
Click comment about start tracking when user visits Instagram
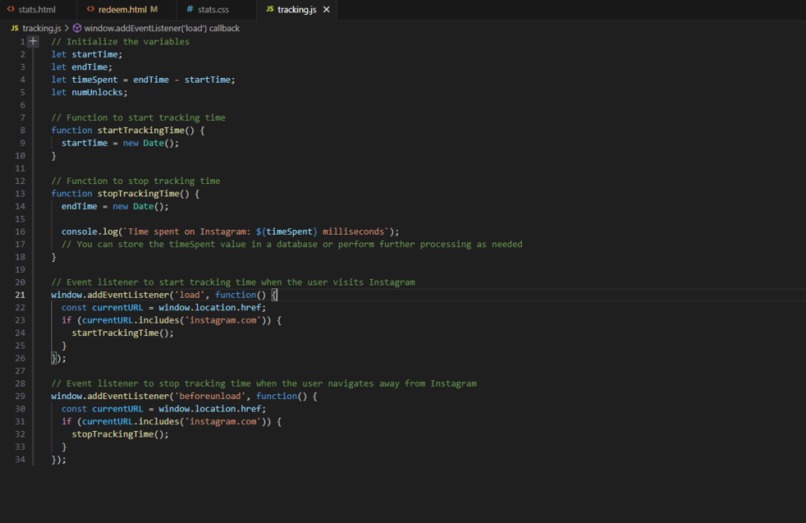click(233, 282)
